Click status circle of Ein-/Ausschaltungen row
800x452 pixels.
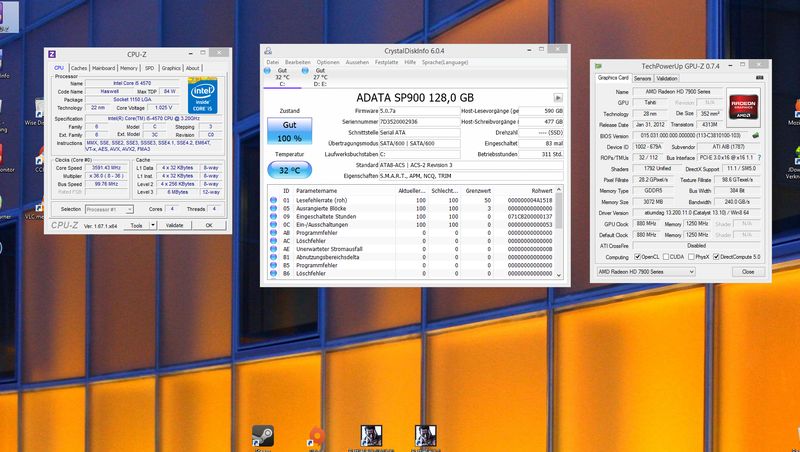(x=273, y=225)
